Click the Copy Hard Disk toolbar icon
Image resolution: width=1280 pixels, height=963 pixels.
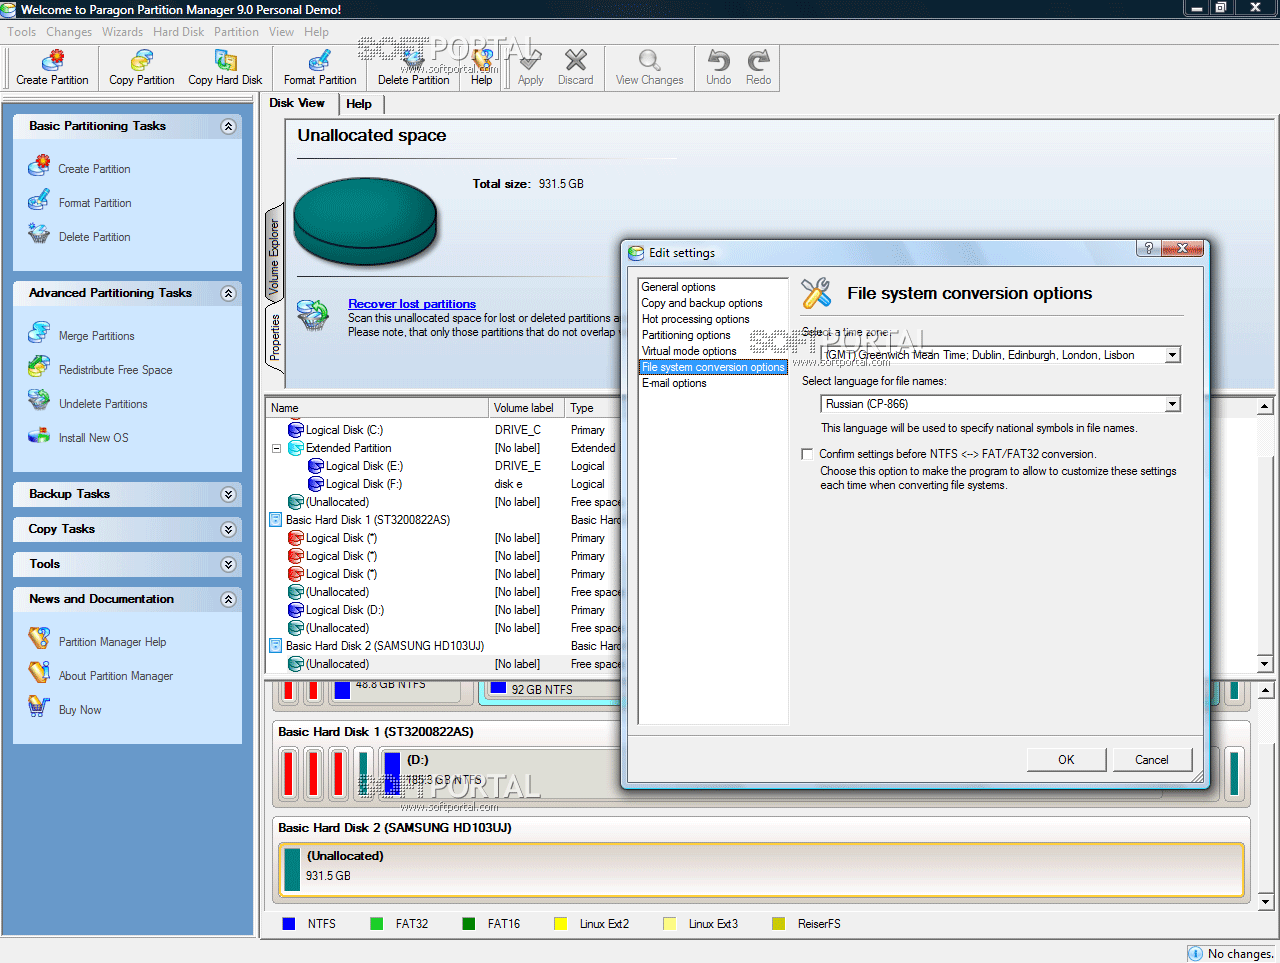coord(225,60)
